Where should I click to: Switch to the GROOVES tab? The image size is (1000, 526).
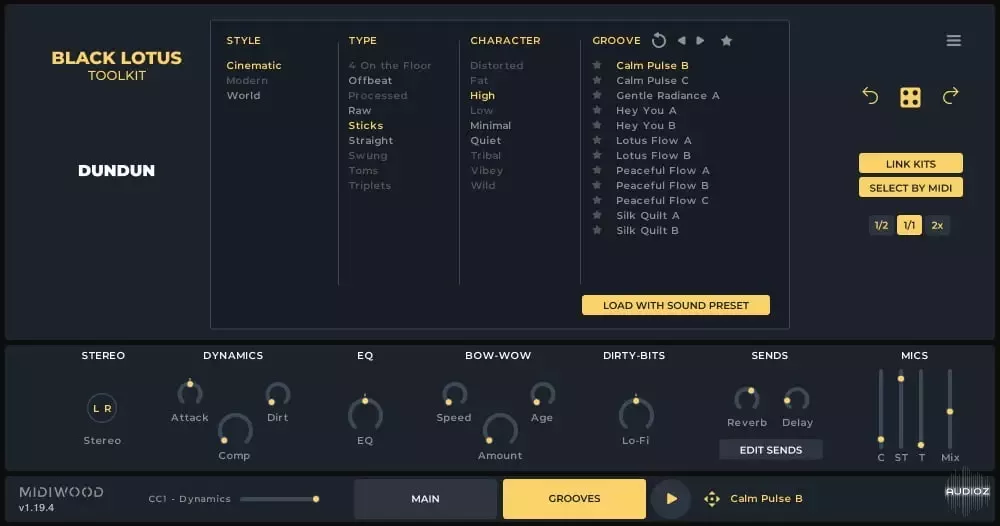tap(574, 498)
